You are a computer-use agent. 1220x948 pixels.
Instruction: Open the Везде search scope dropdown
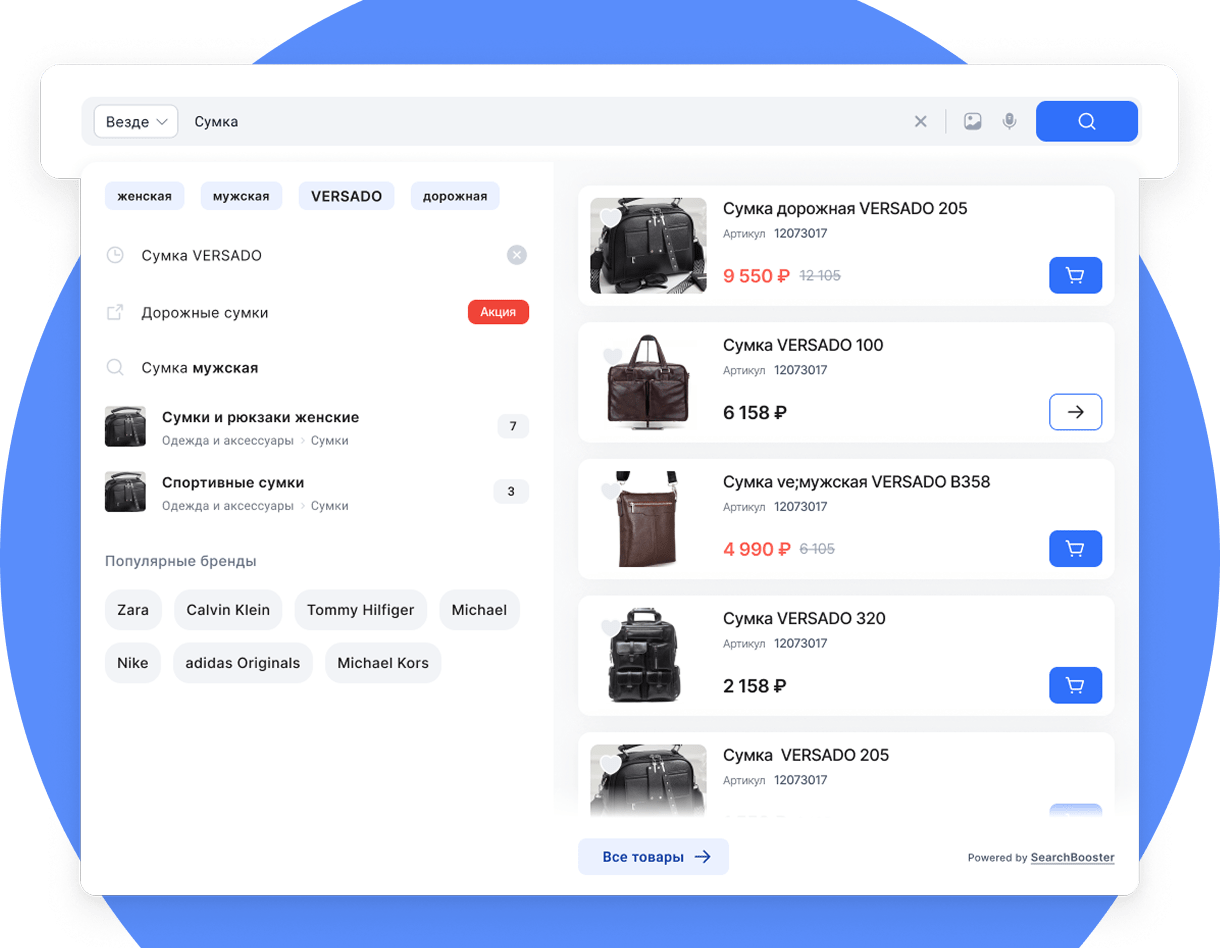coord(136,121)
